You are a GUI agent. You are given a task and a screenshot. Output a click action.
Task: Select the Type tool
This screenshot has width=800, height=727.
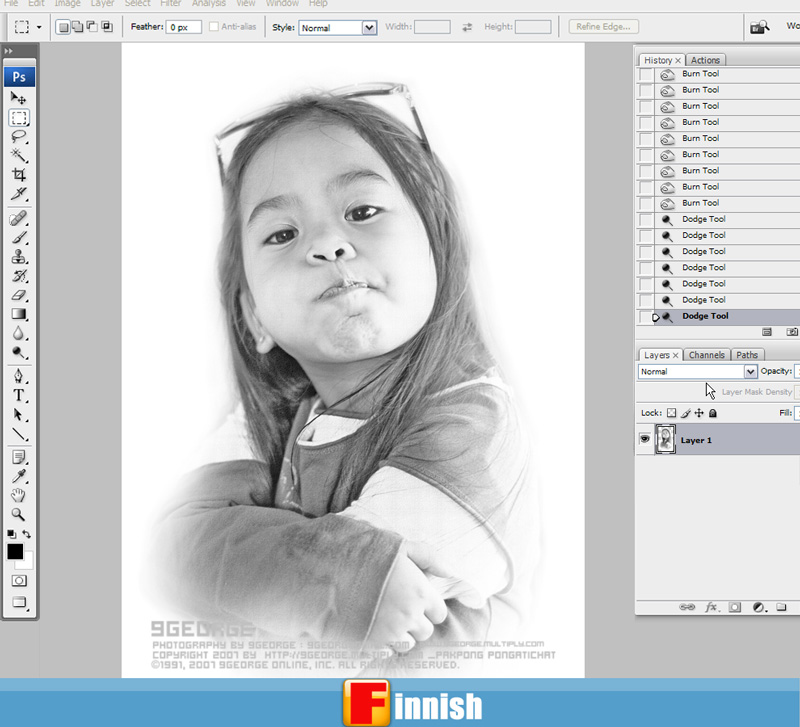tap(18, 395)
